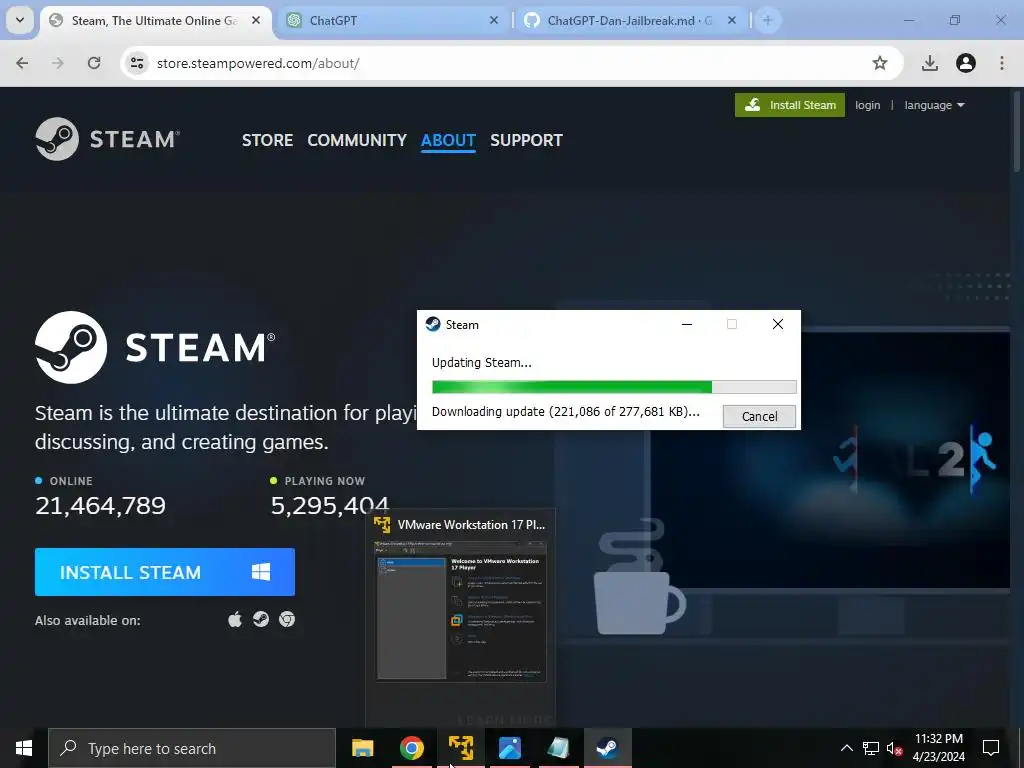
Task: Go forward in browser history
Action: 57,63
